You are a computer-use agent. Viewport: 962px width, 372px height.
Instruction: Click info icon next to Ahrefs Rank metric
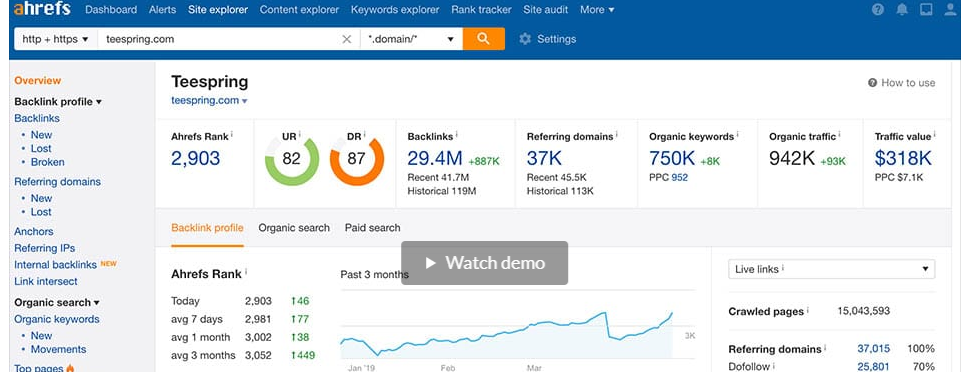(232, 135)
